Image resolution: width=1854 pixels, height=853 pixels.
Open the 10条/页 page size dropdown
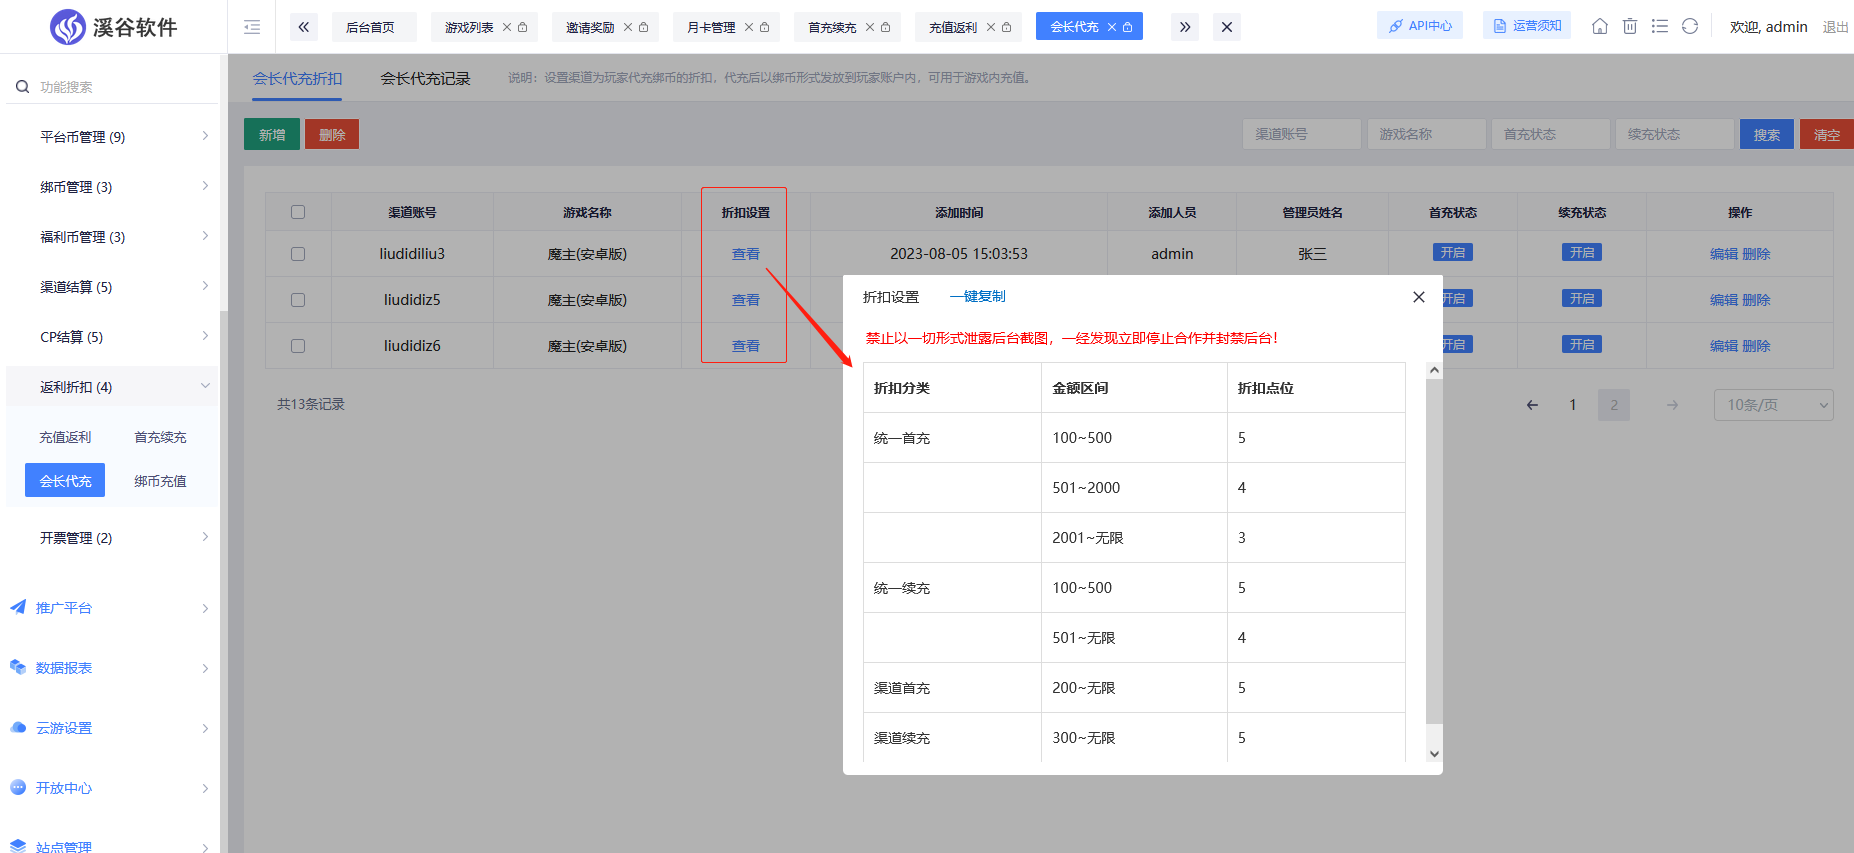[x=1773, y=405]
